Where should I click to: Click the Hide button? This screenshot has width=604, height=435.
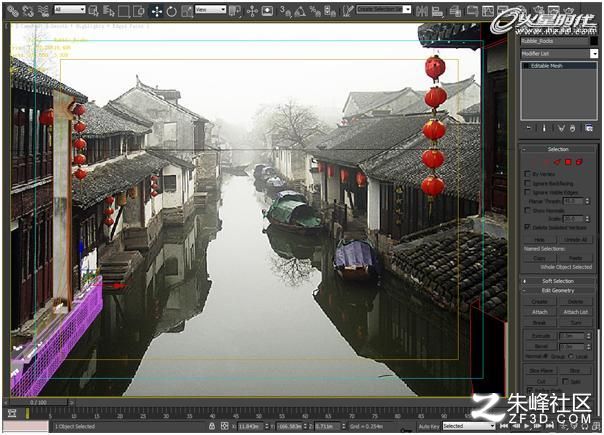(539, 239)
